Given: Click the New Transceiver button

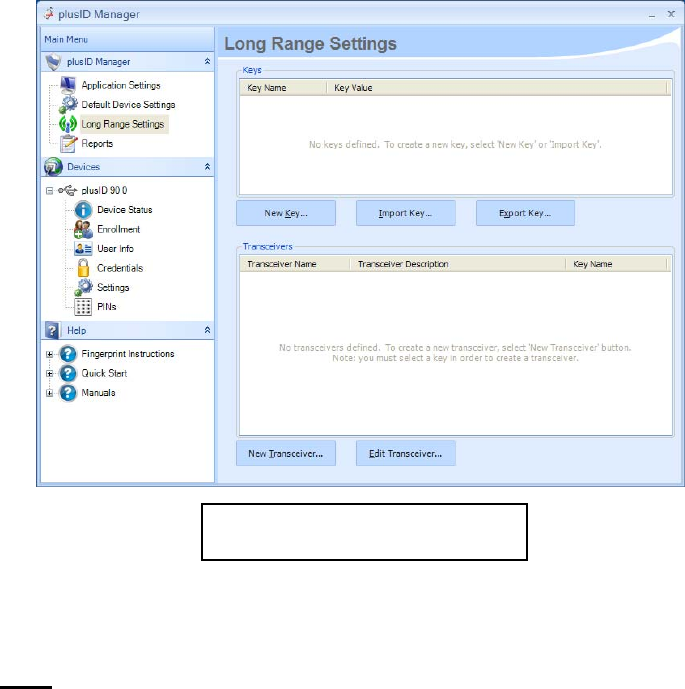Looking at the screenshot, I should coord(286,453).
